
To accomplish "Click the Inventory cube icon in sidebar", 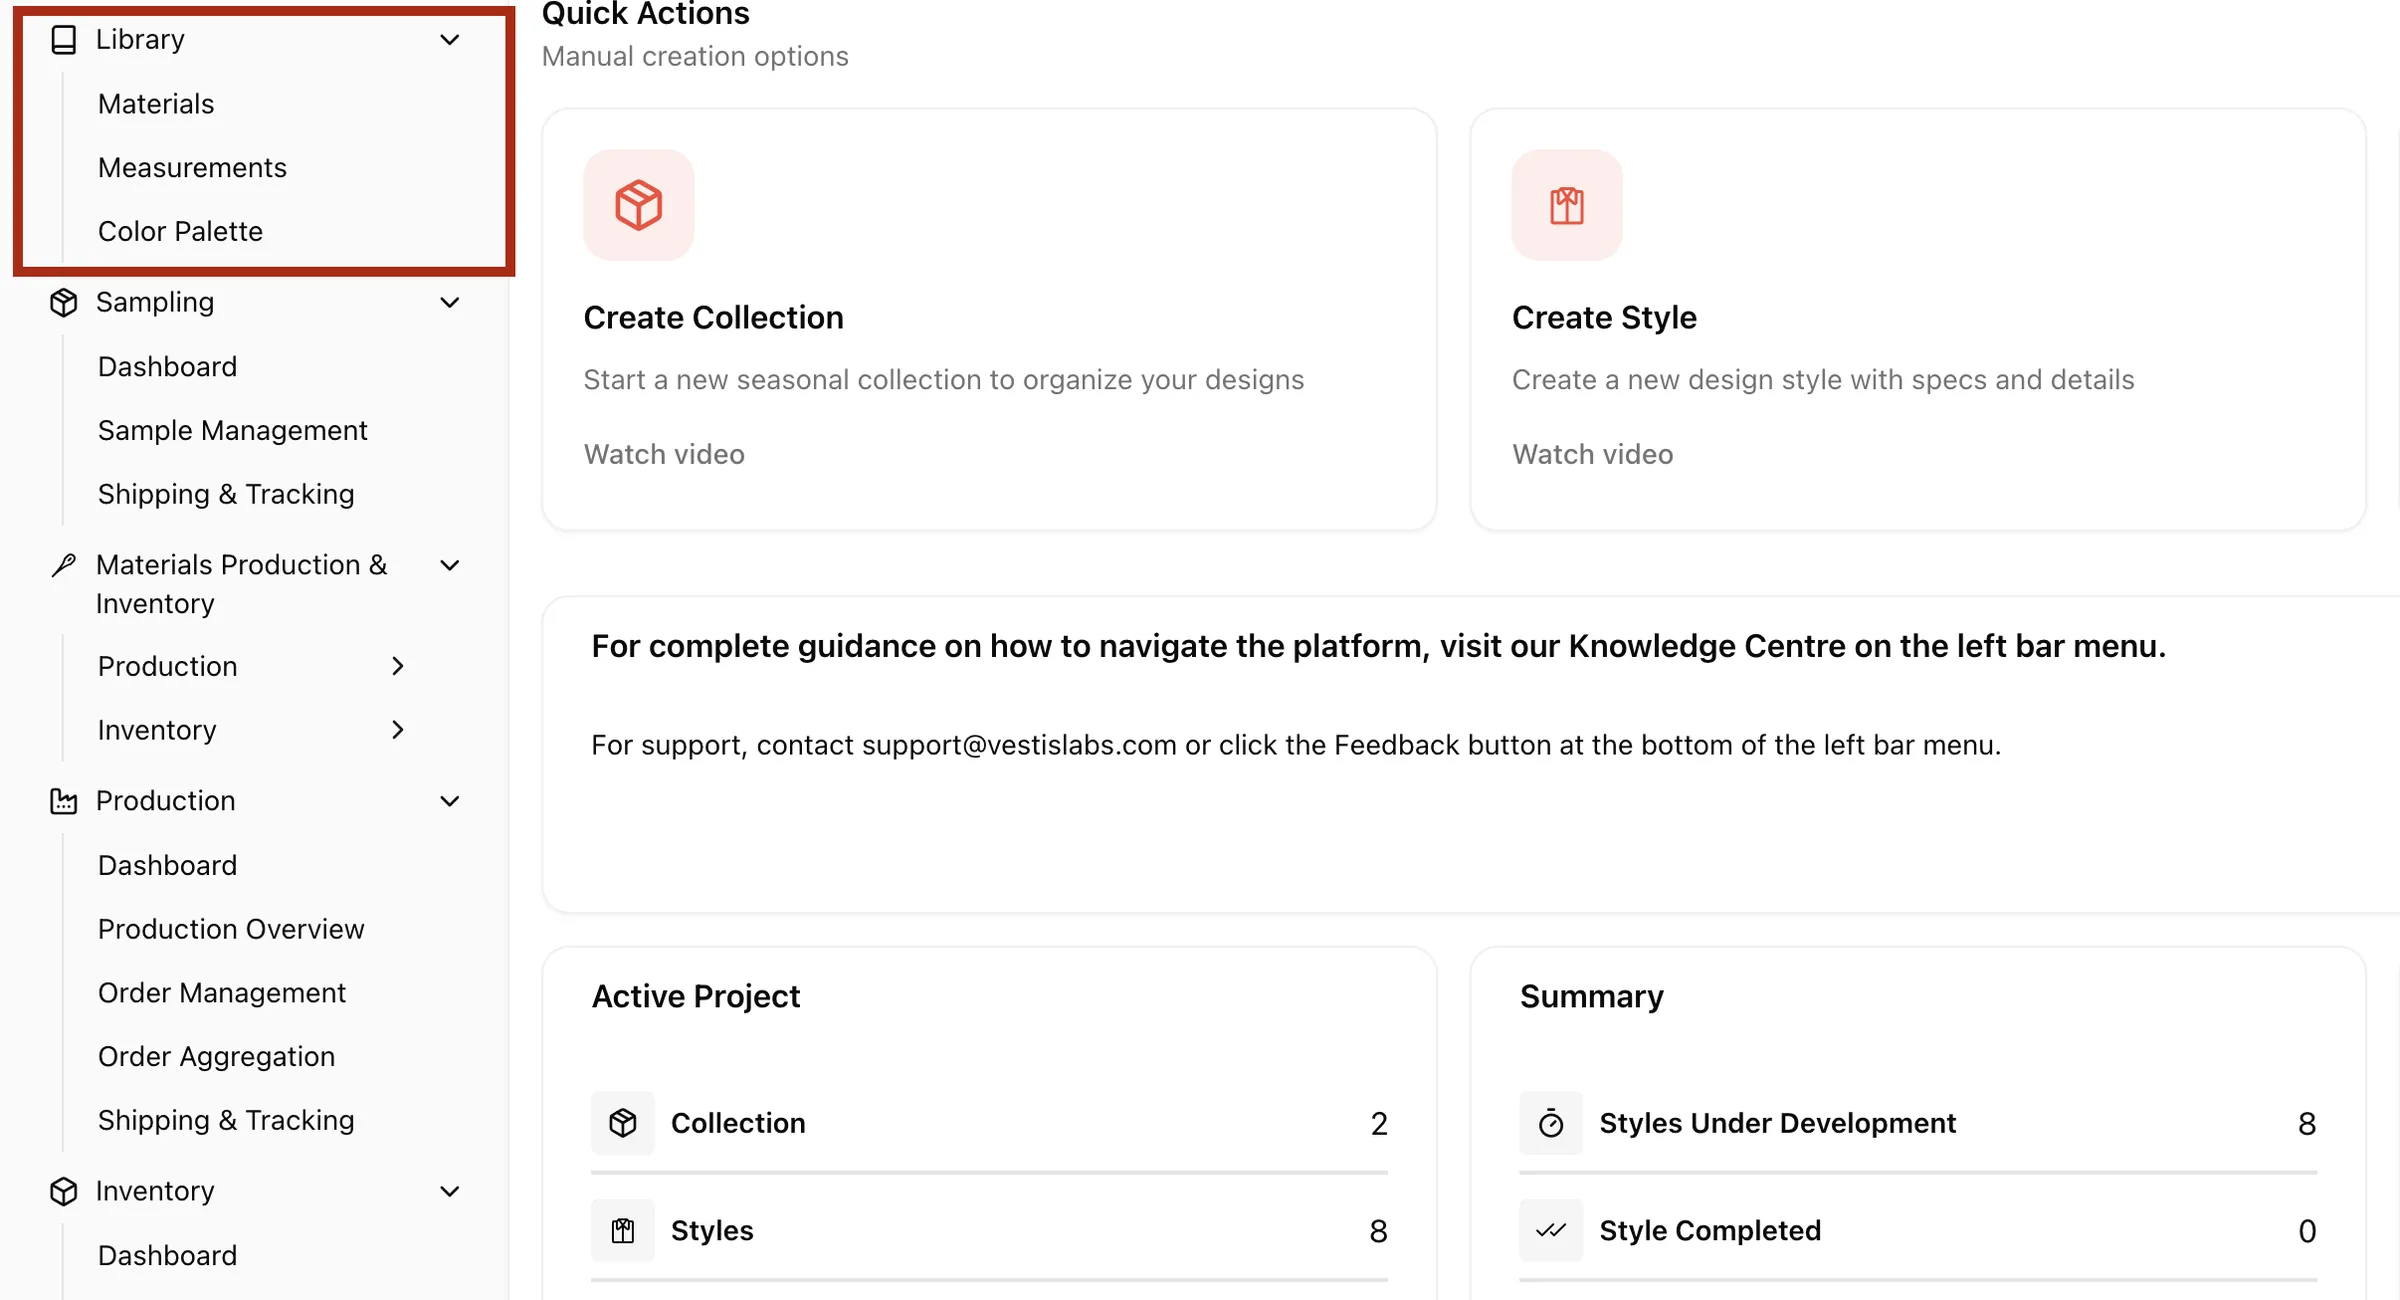I will pyautogui.click(x=64, y=1191).
